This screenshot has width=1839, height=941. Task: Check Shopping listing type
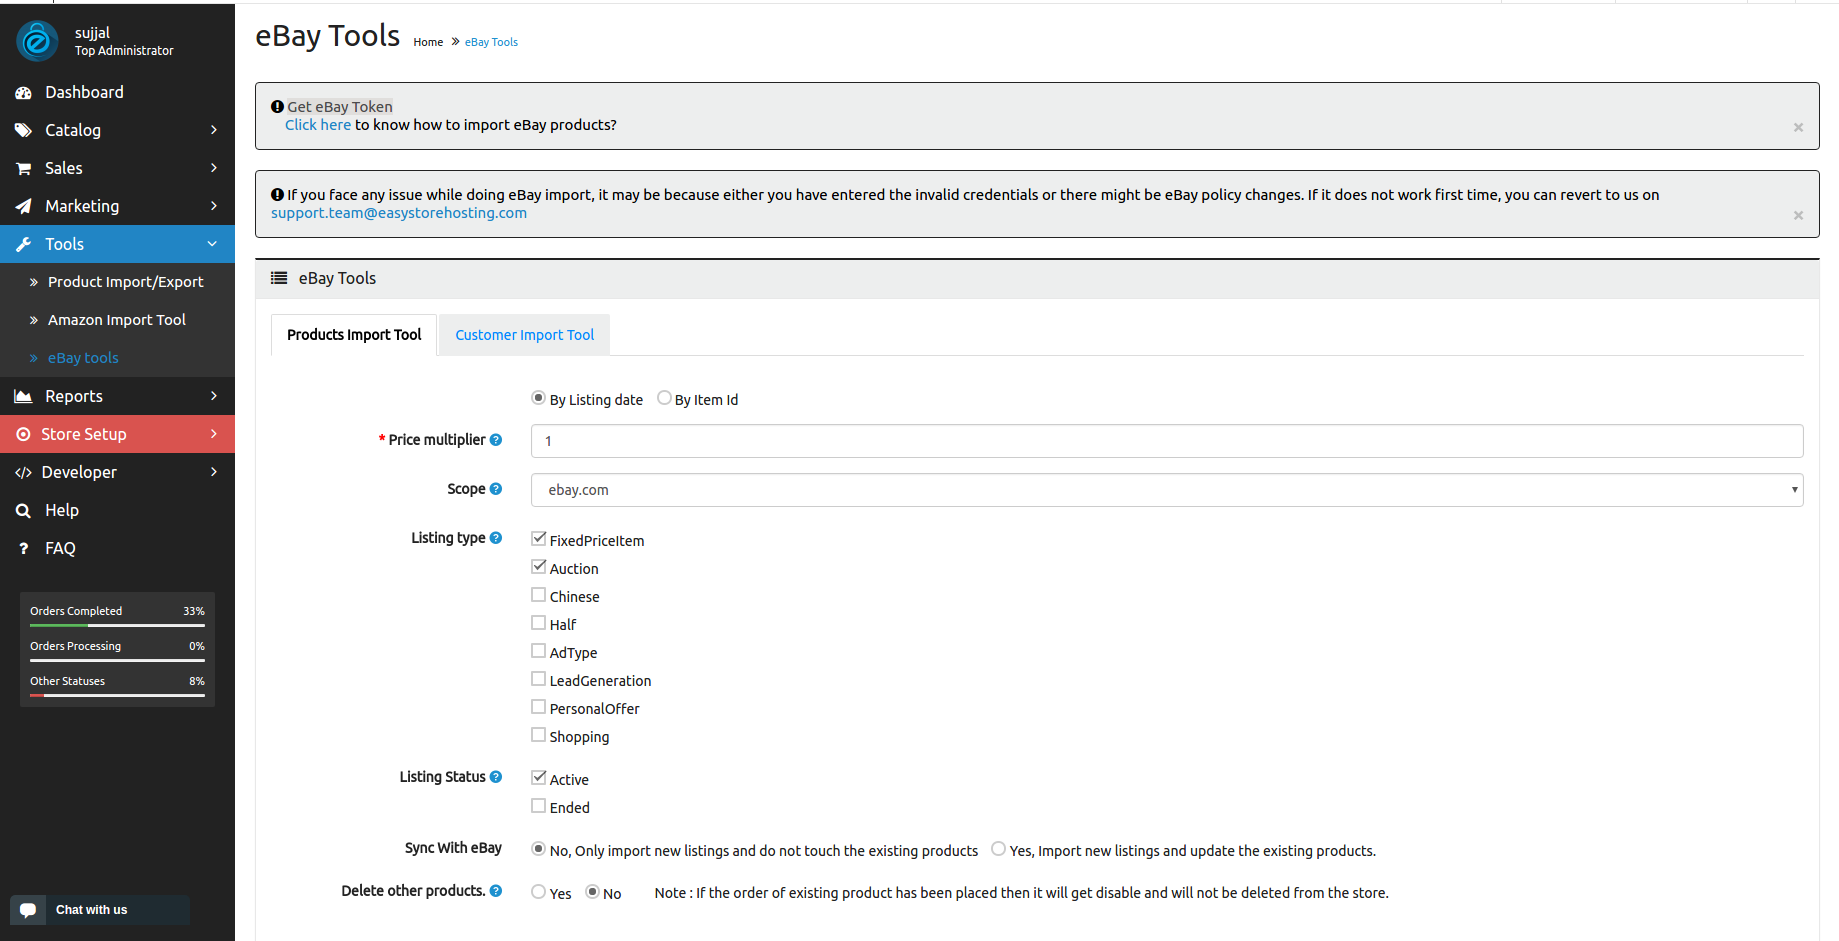(x=539, y=735)
